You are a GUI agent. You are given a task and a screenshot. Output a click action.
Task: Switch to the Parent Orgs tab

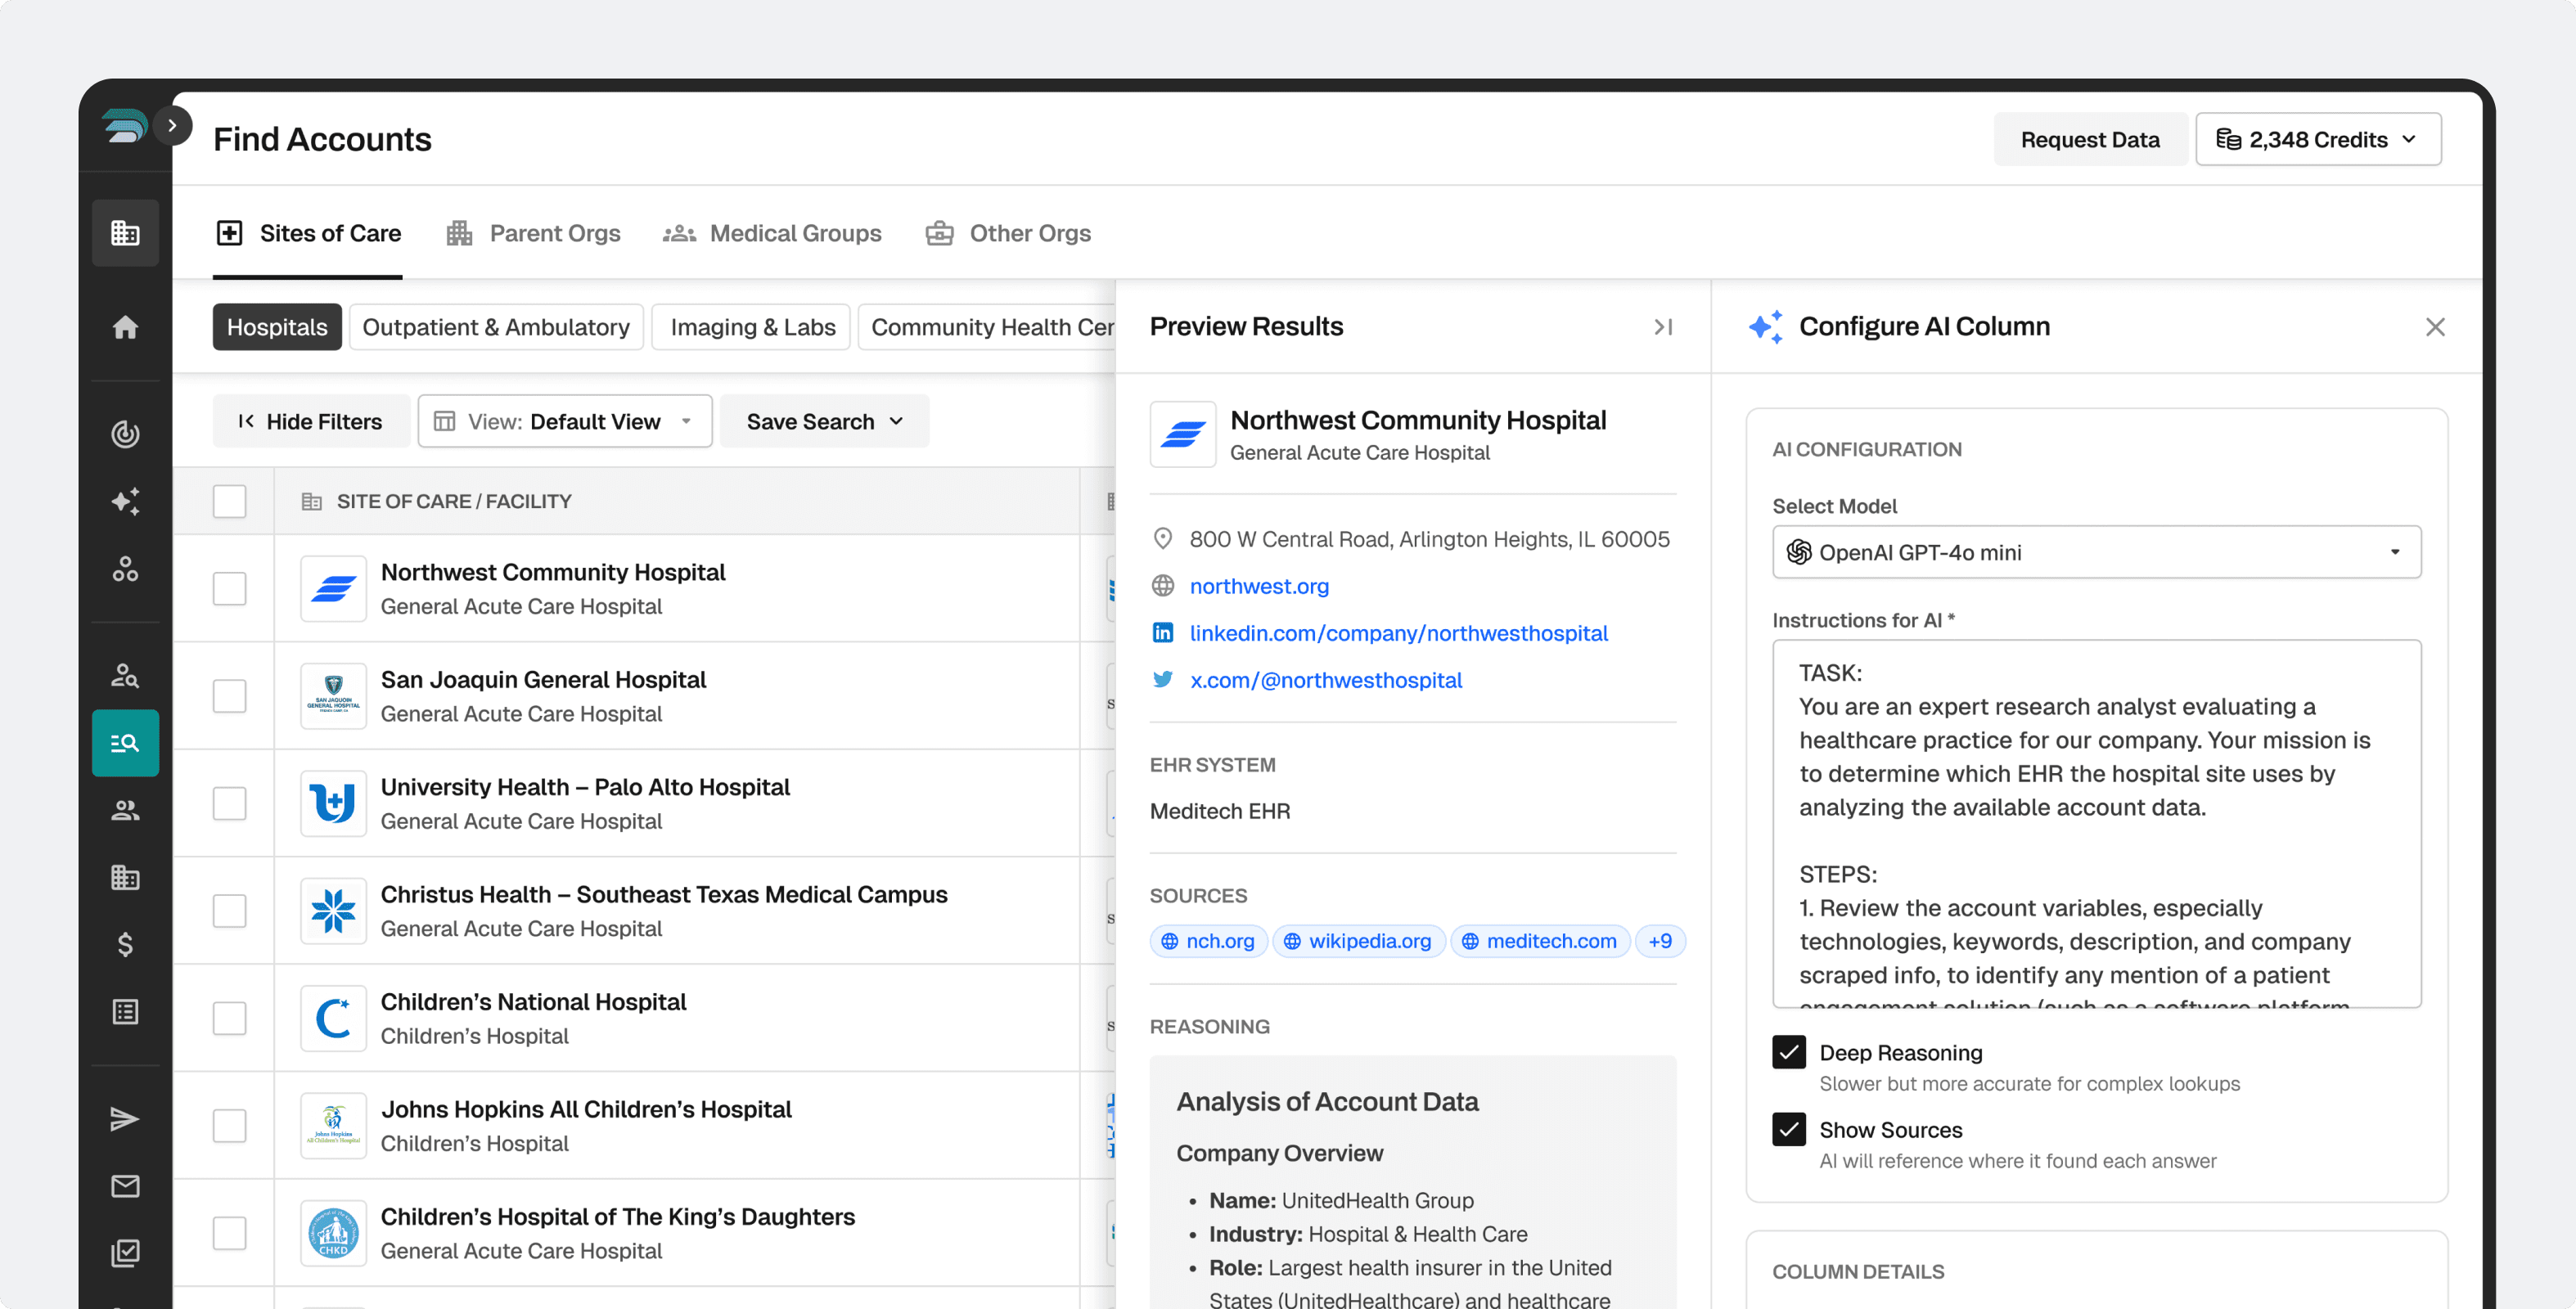pos(534,233)
